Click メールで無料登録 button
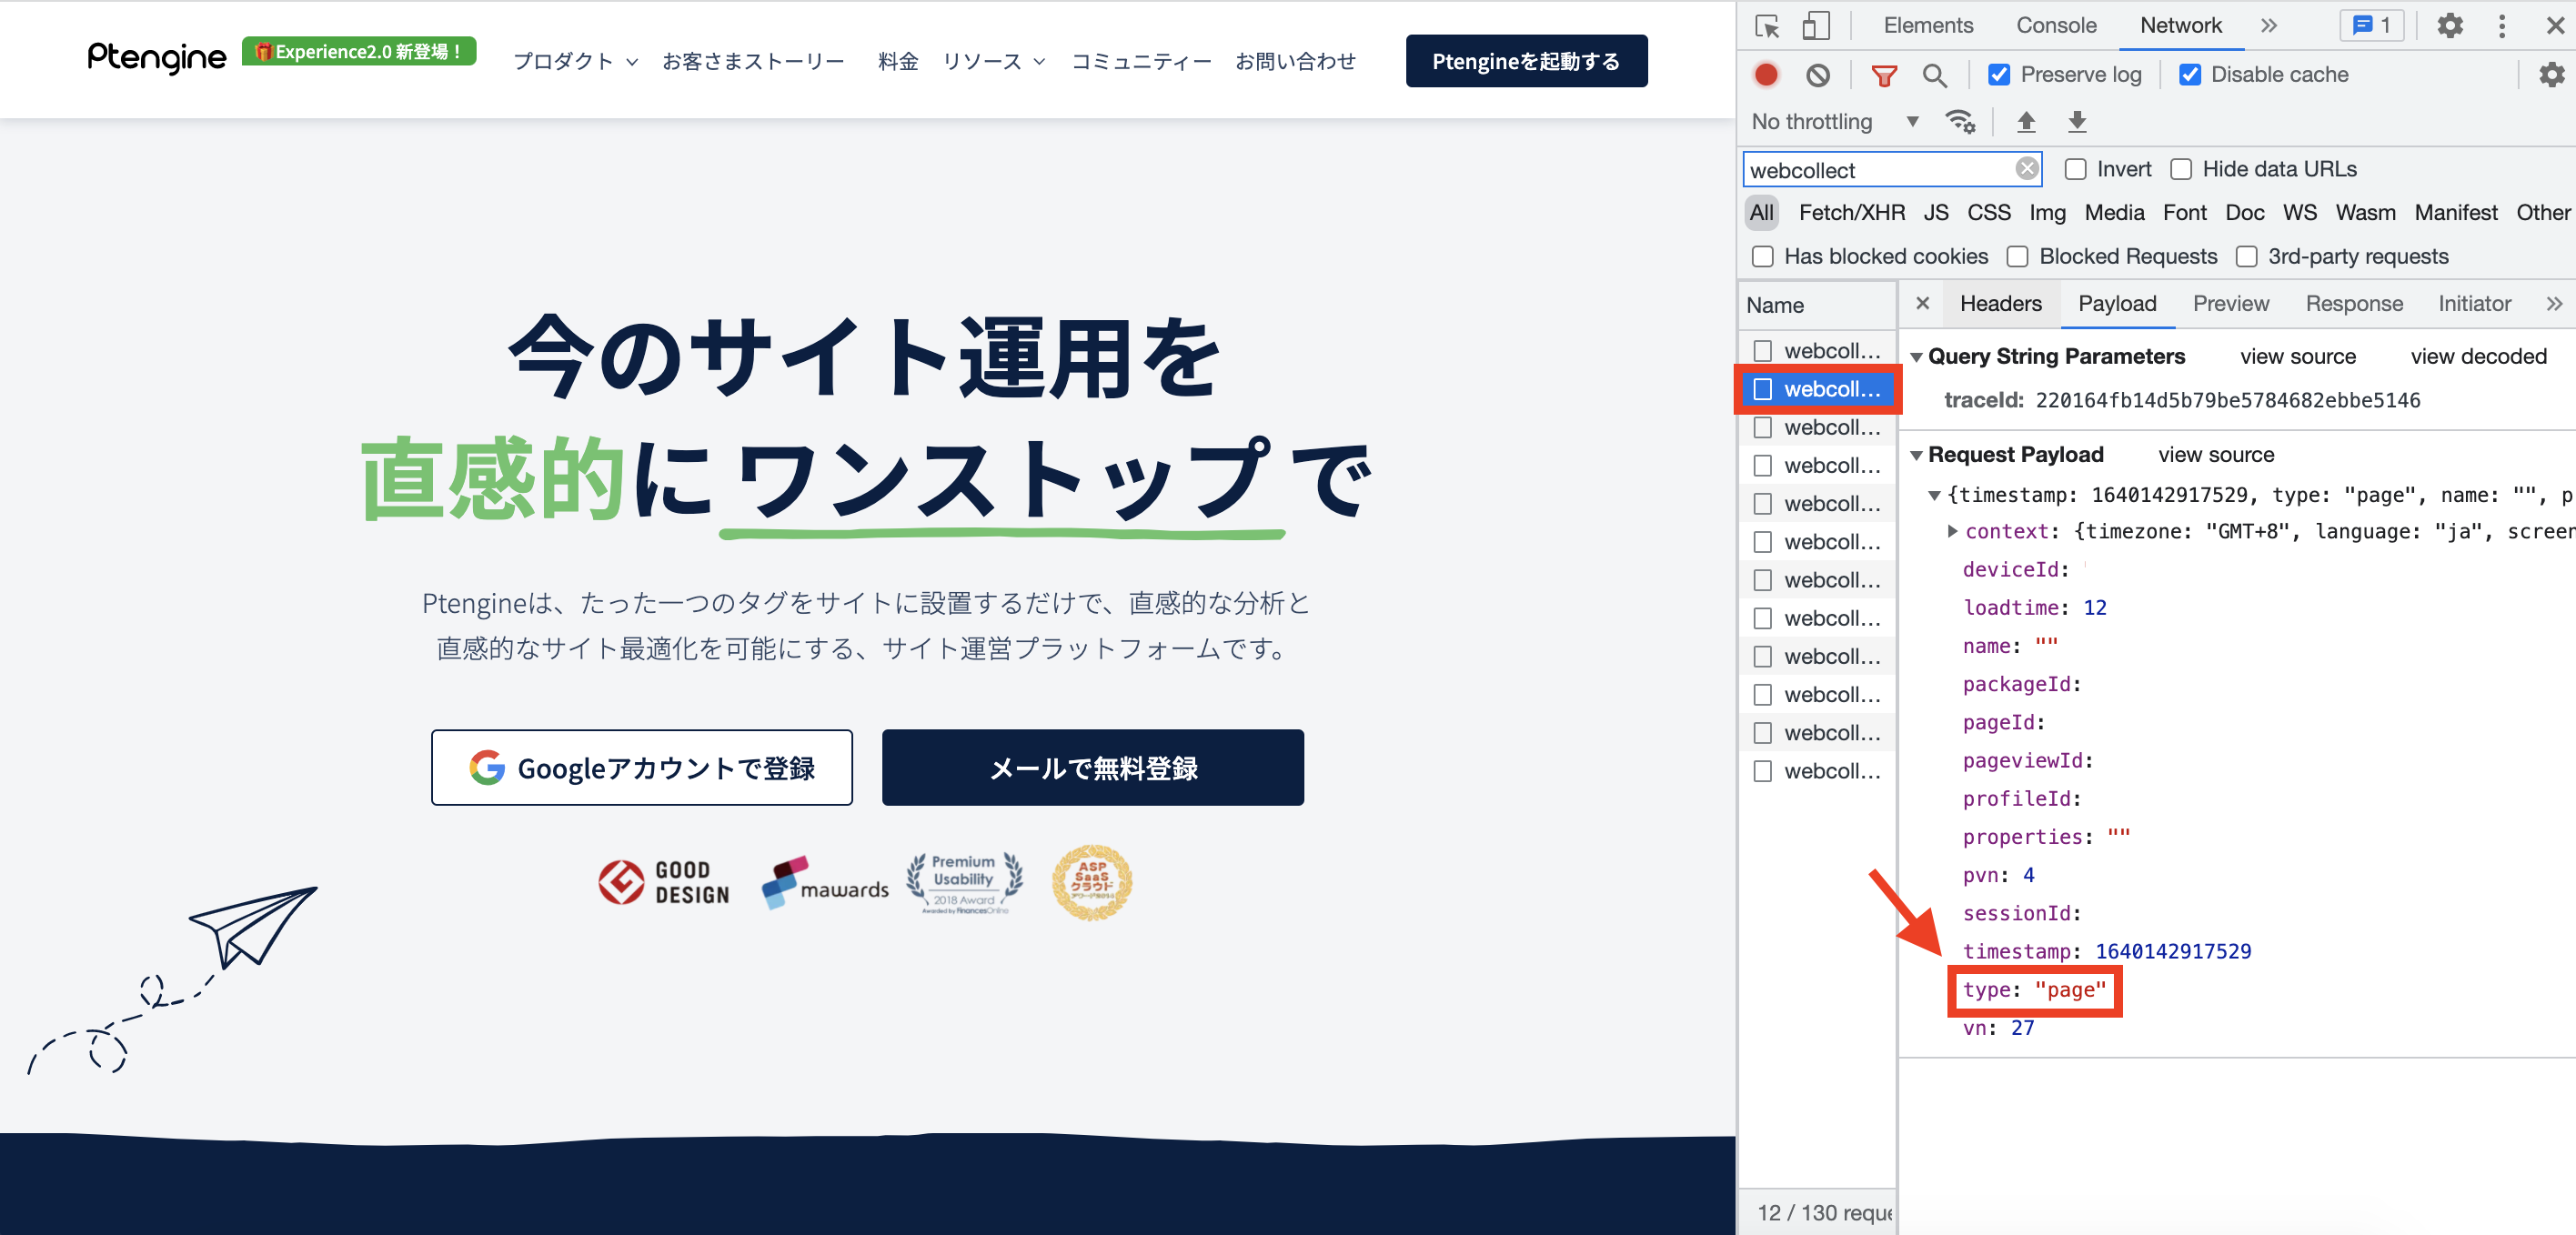Viewport: 2576px width, 1235px height. pos(1093,767)
